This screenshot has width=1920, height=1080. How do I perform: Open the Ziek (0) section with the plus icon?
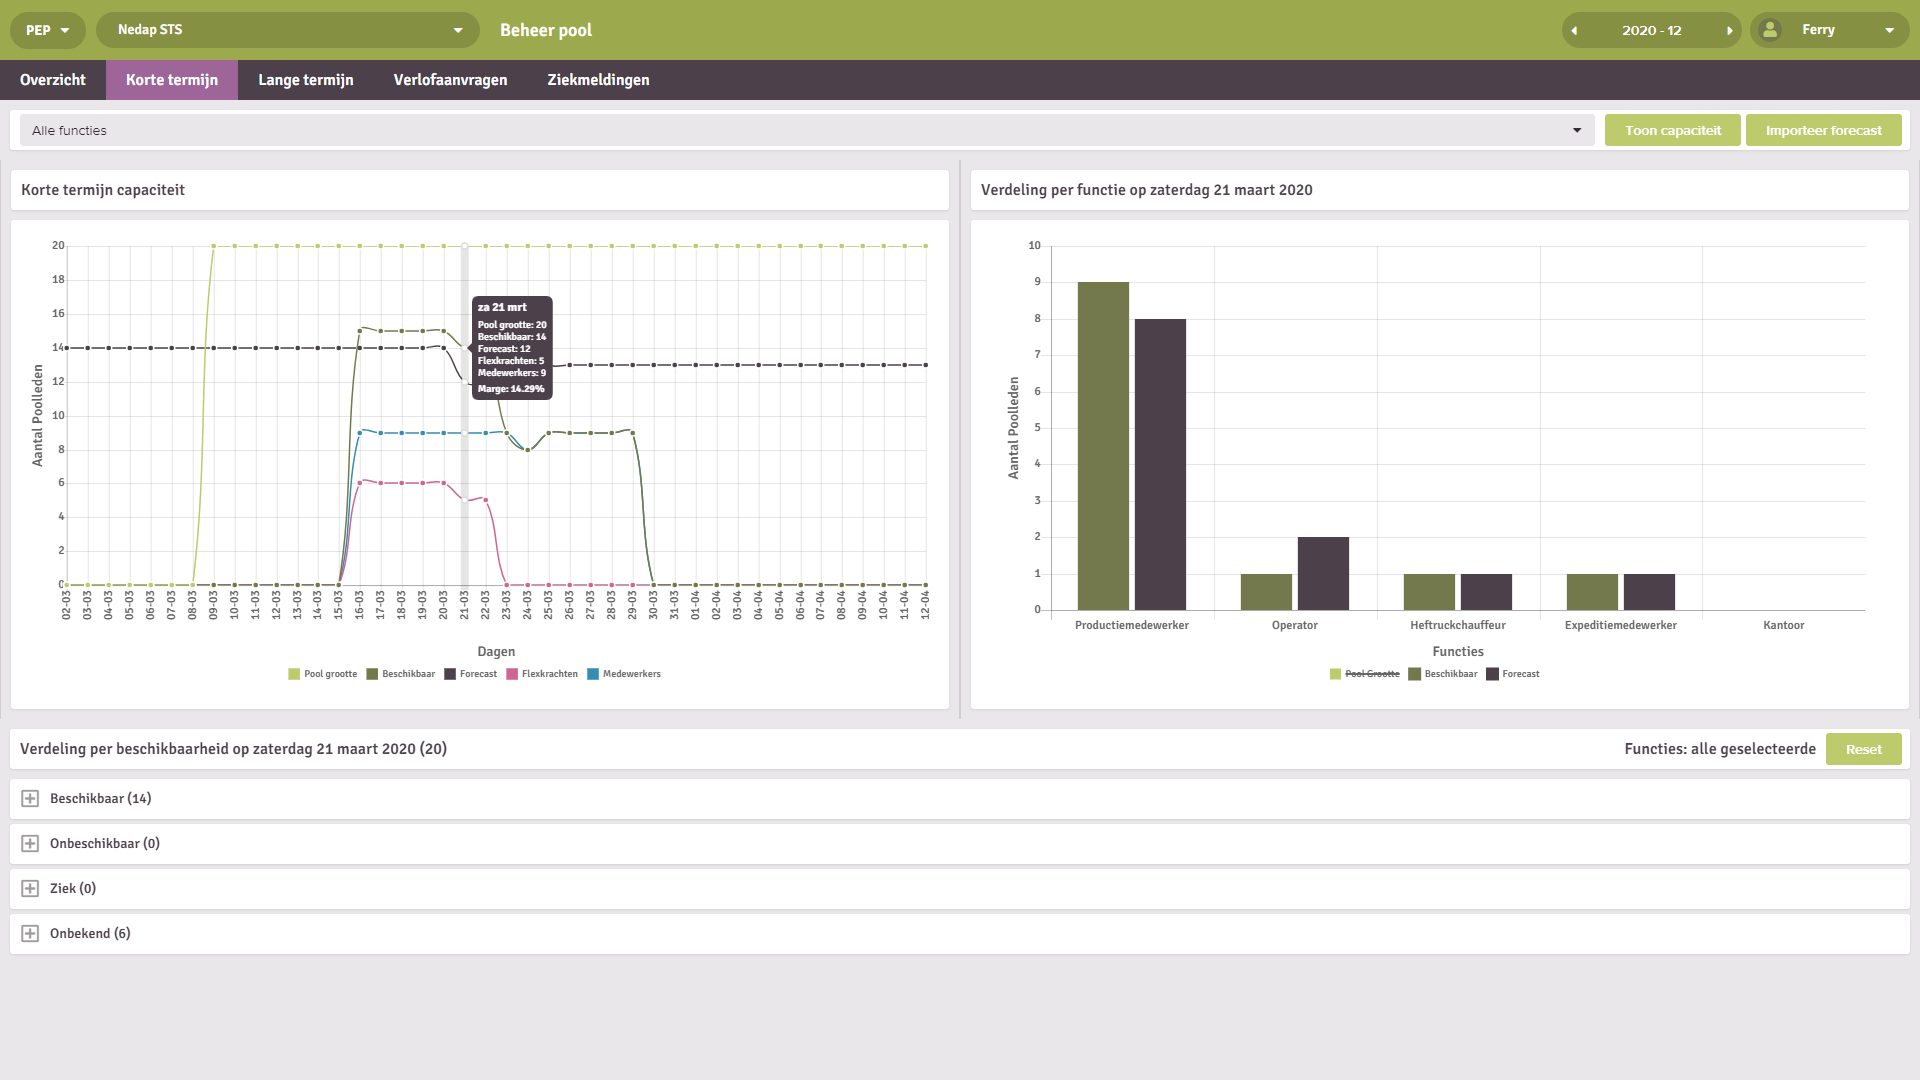point(30,888)
